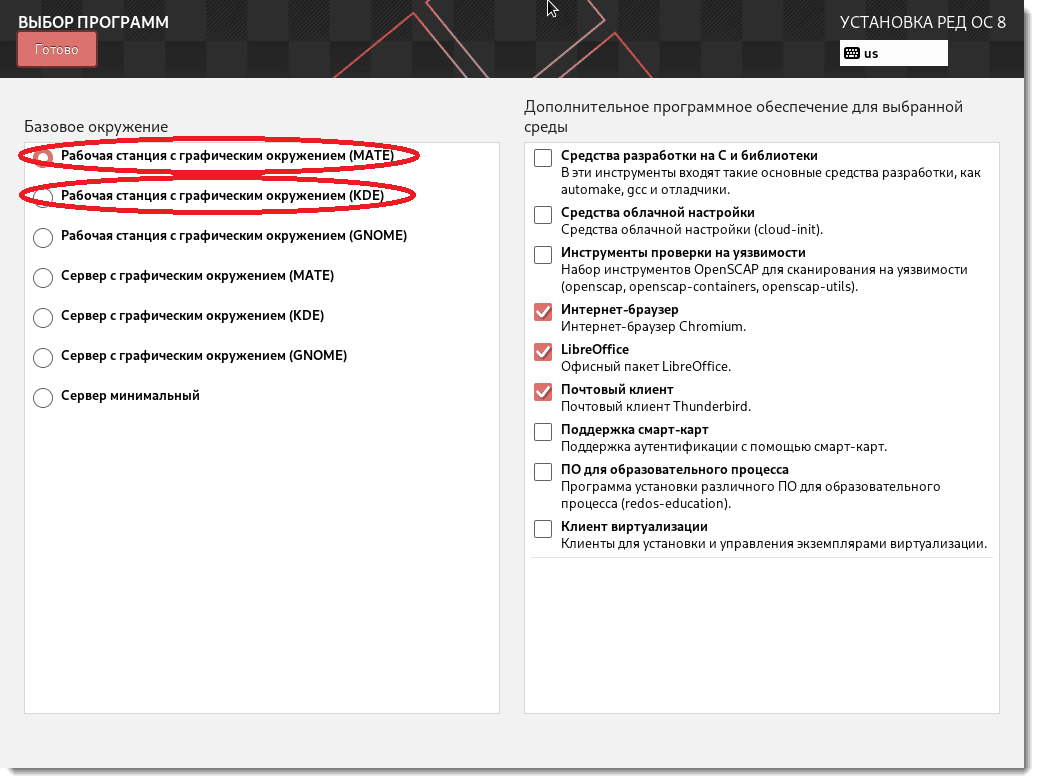Image resolution: width=1039 pixels, height=783 pixels.
Task: Enable Клиент виртуализации checkbox
Action: coord(543,529)
